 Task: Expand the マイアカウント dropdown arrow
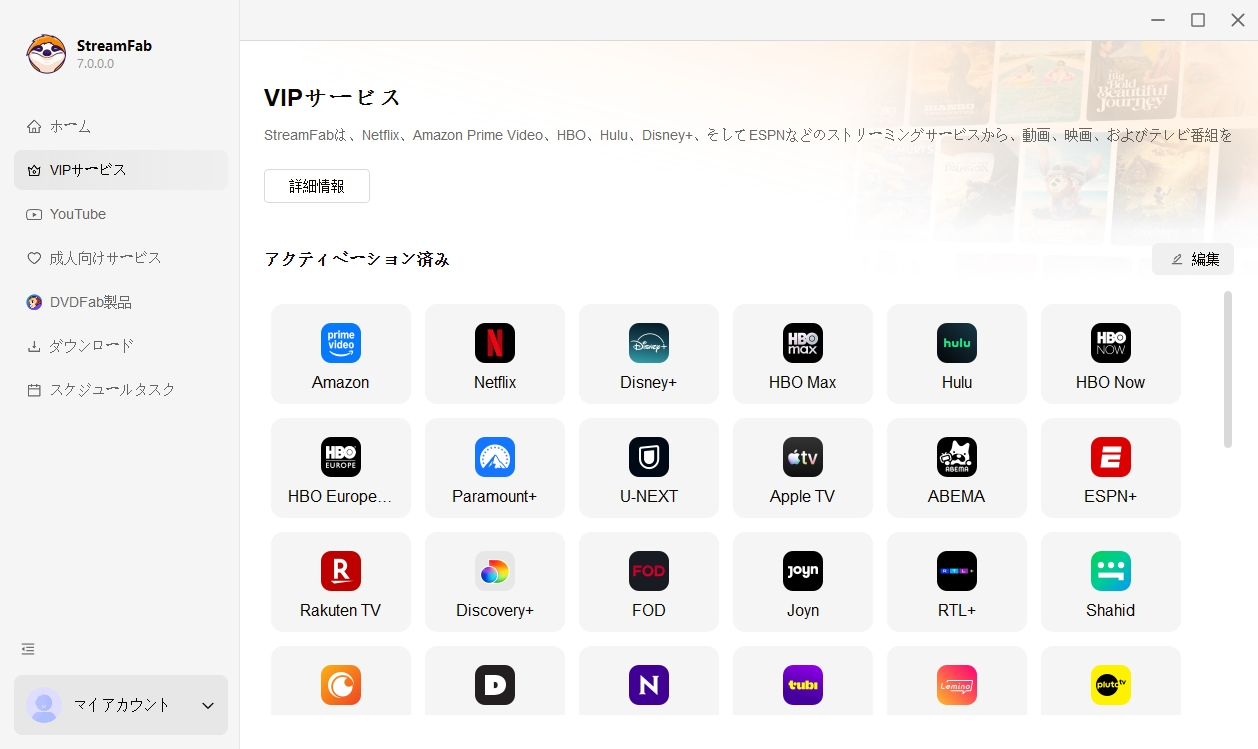pos(208,705)
